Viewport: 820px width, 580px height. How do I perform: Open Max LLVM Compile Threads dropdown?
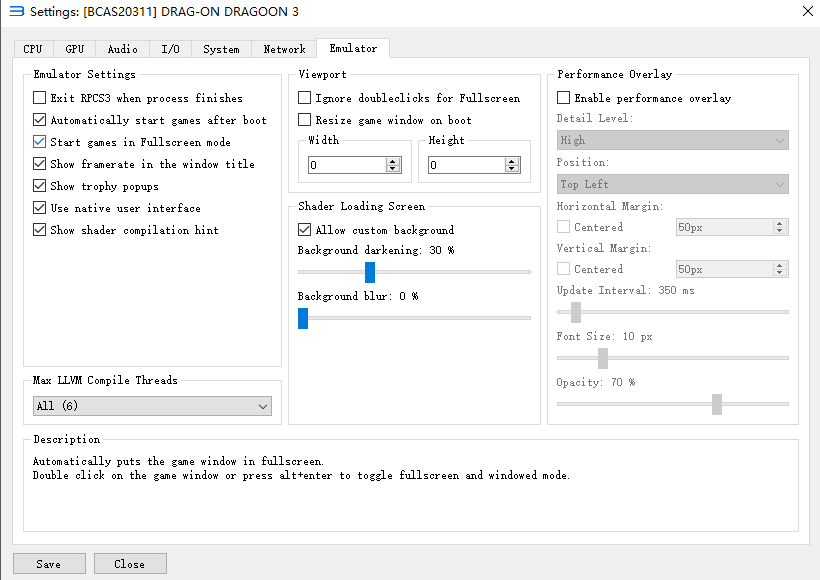(152, 406)
